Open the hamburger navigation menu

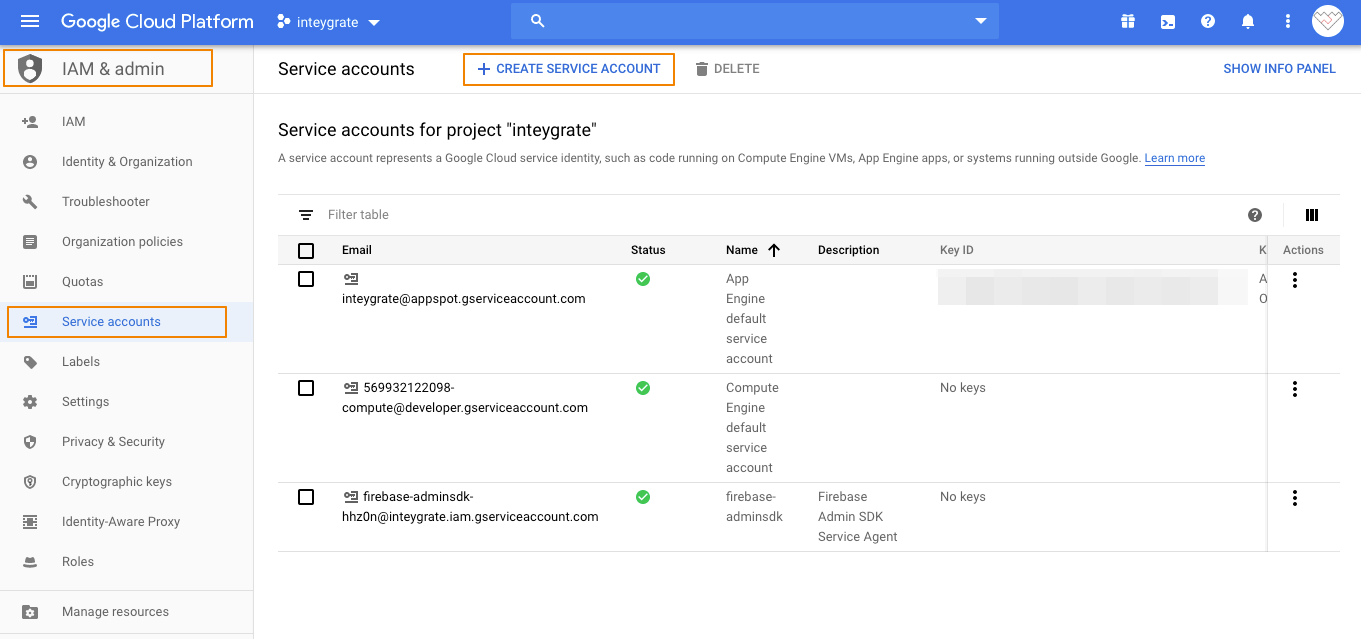pyautogui.click(x=30, y=21)
